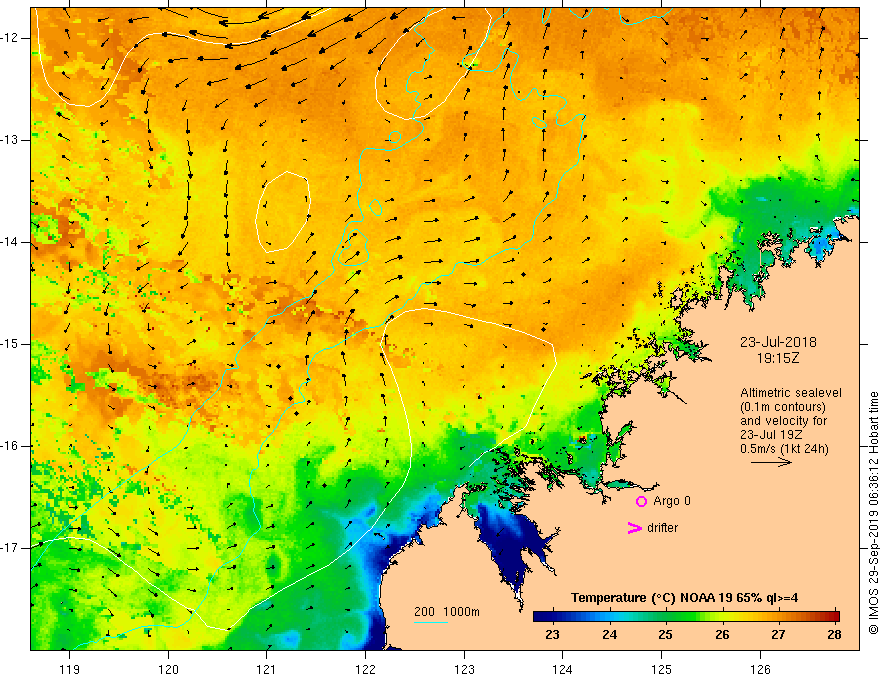Click the '(0.1m contours)' legend text
The height and width of the screenshot is (680, 880).
pos(783,407)
